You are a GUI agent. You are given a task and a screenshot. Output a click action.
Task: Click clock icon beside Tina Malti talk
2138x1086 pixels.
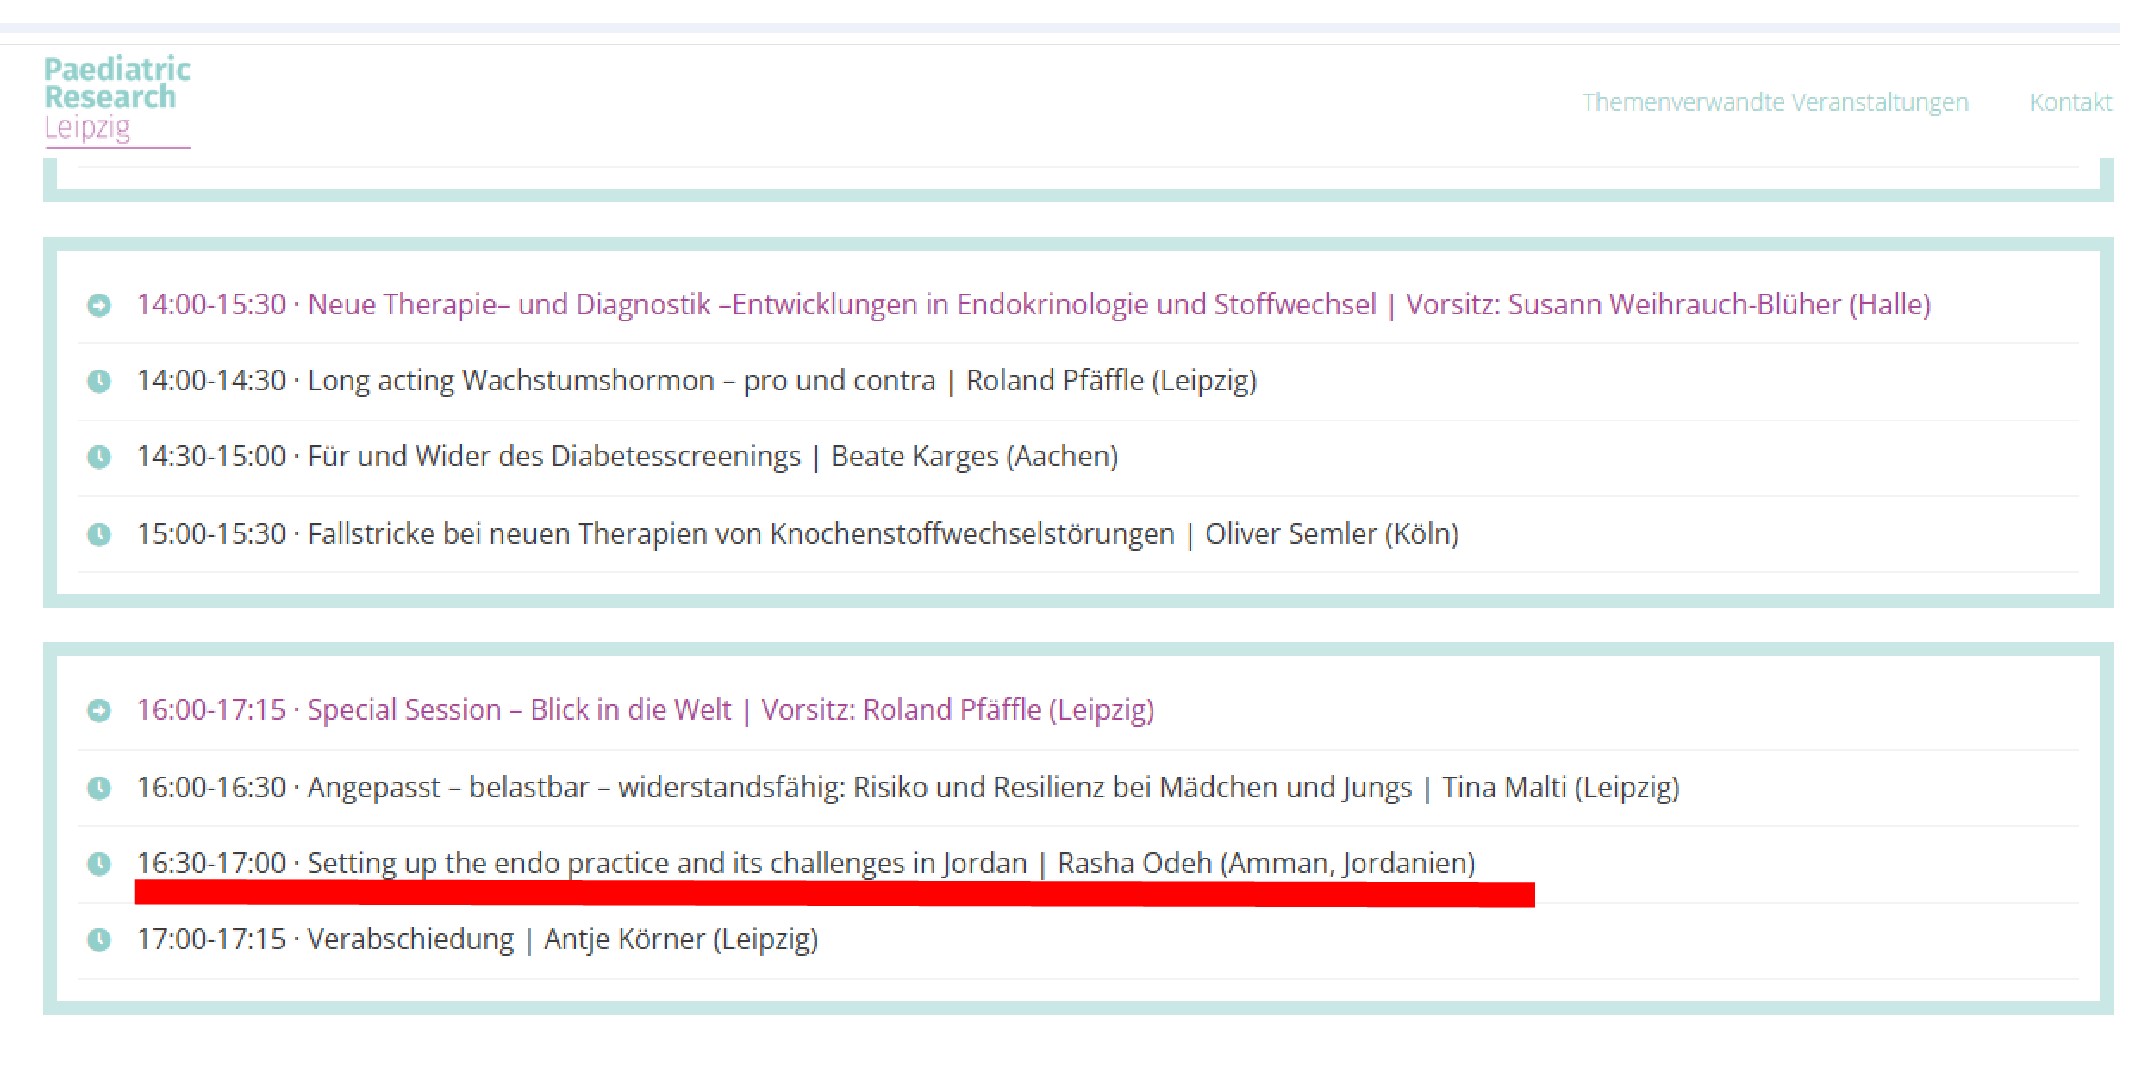[99, 788]
